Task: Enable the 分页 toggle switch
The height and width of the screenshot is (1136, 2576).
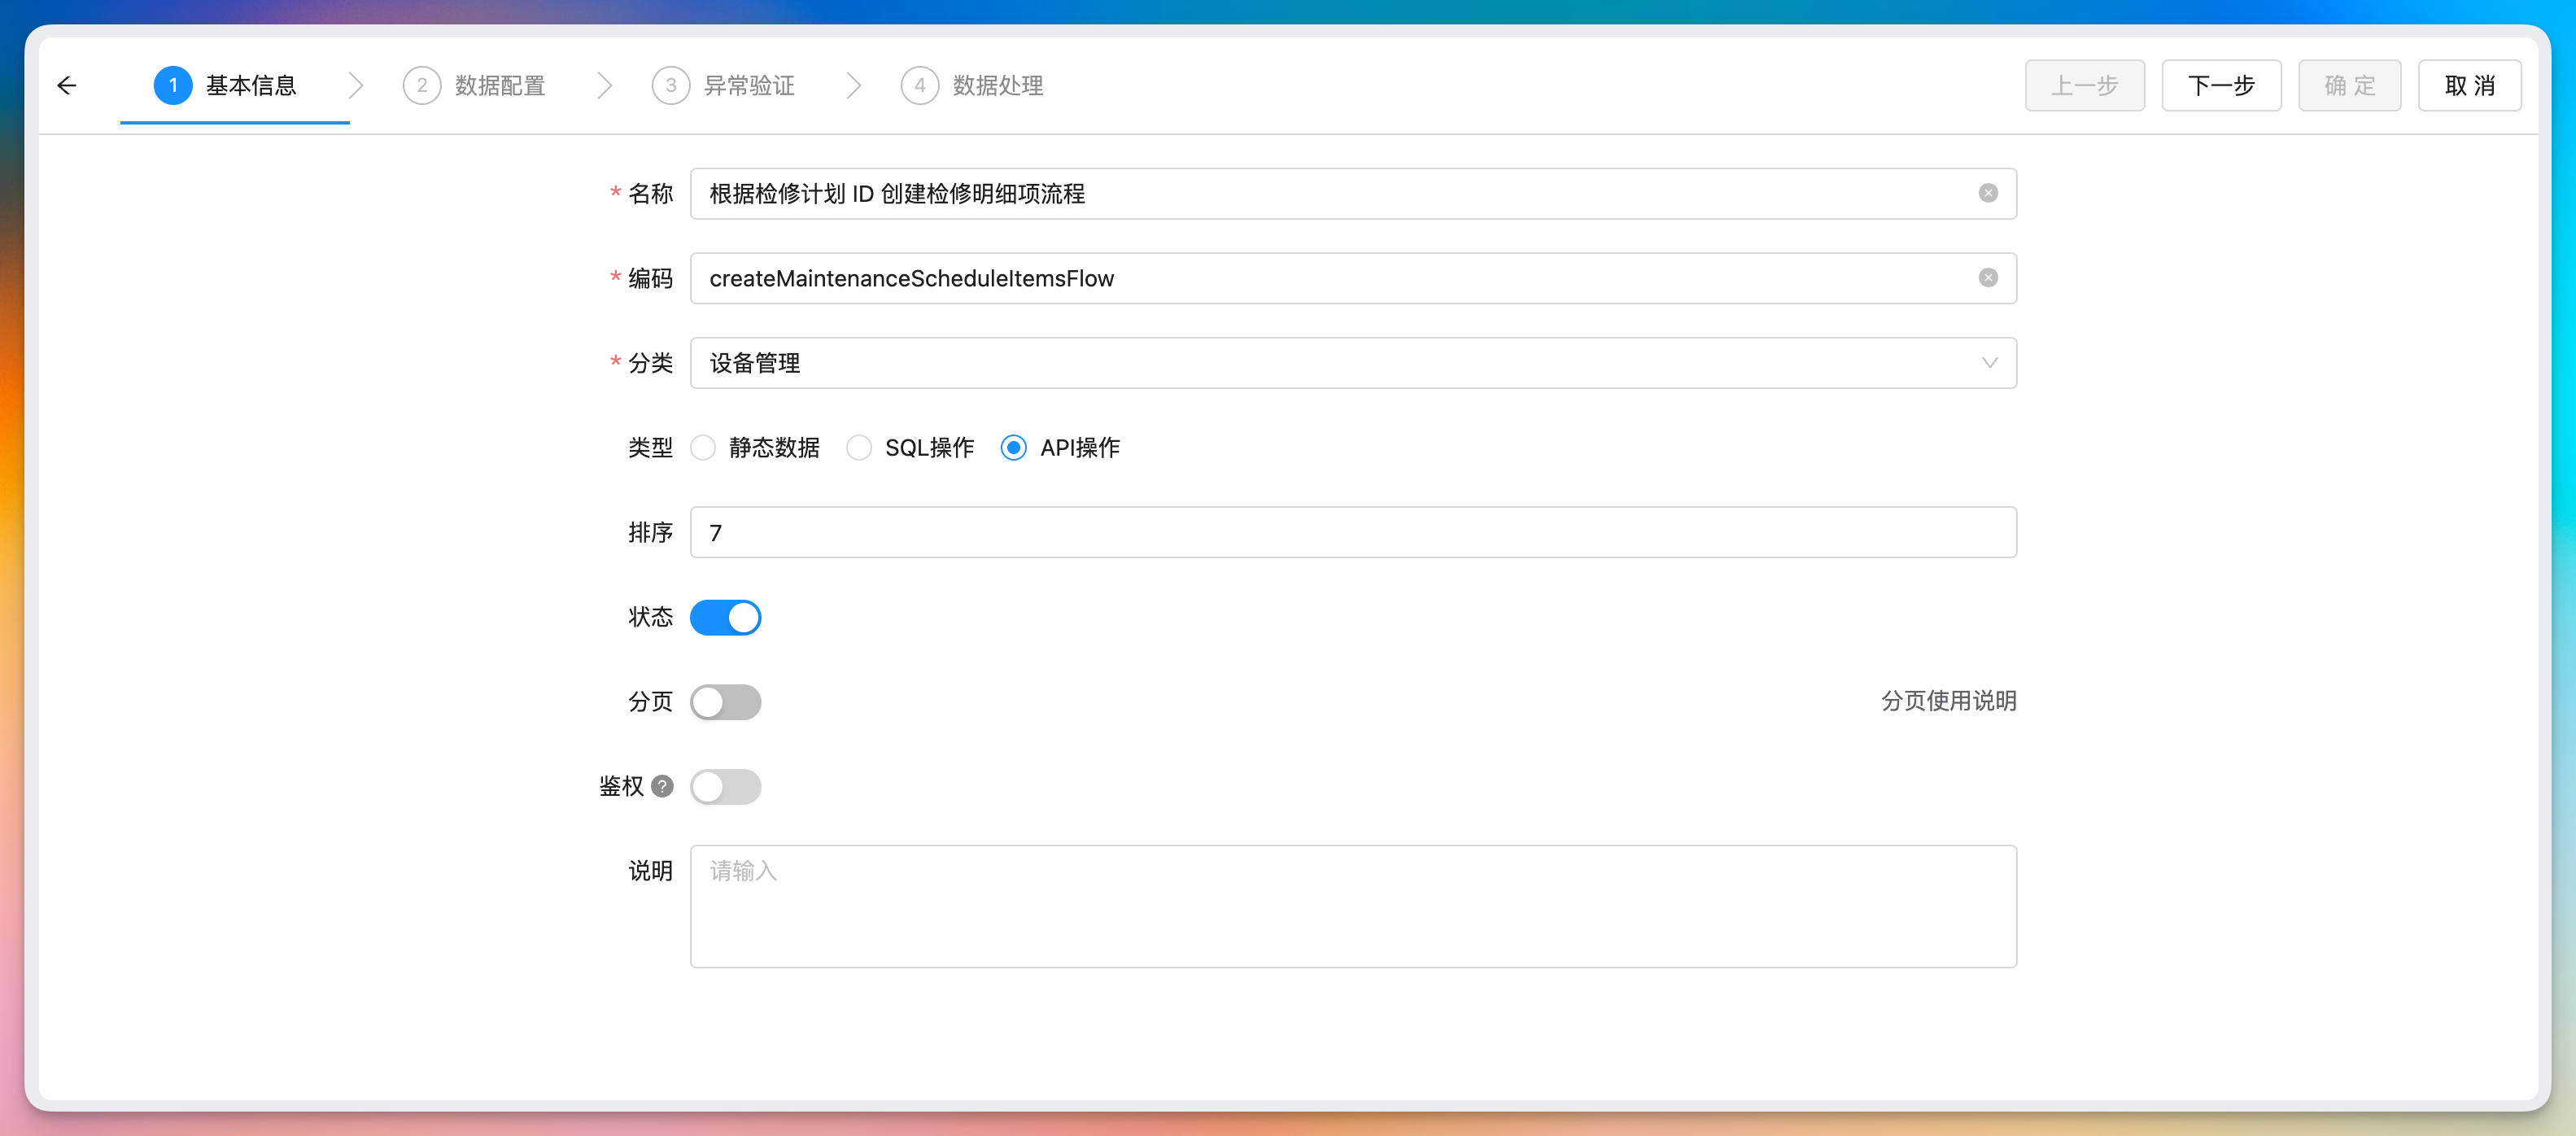Action: click(725, 702)
